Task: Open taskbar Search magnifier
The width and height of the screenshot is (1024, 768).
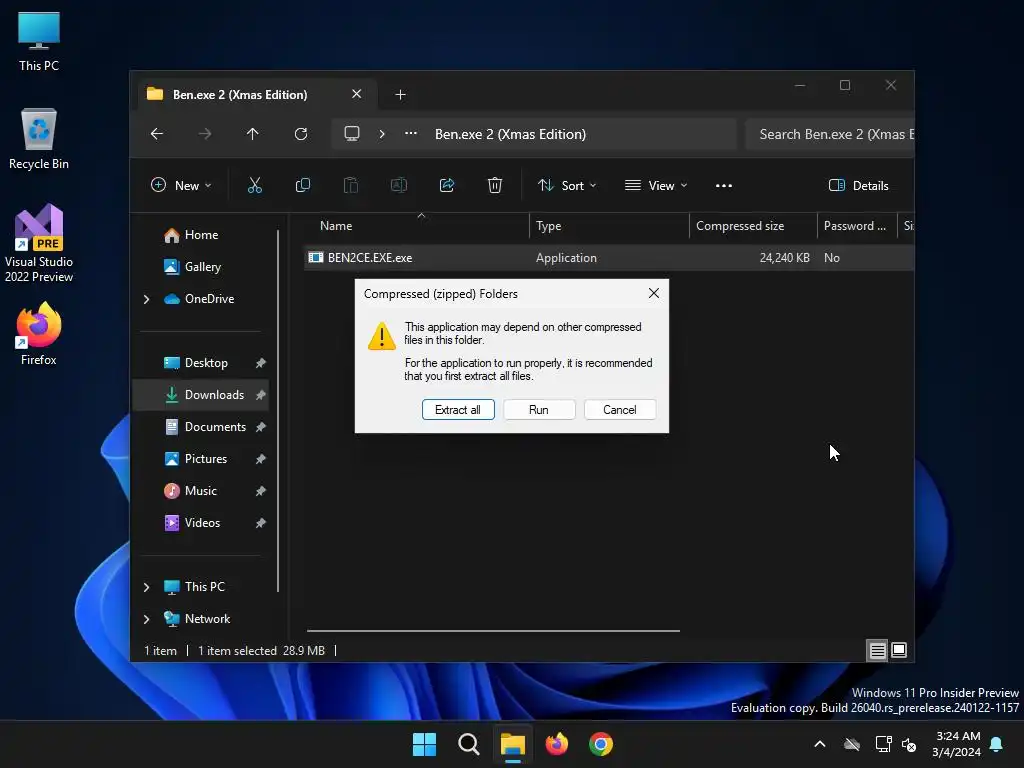Action: pyautogui.click(x=468, y=744)
